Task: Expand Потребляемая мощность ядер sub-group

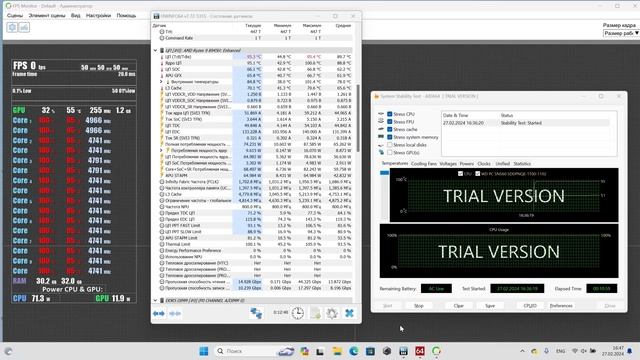Action: (x=161, y=150)
